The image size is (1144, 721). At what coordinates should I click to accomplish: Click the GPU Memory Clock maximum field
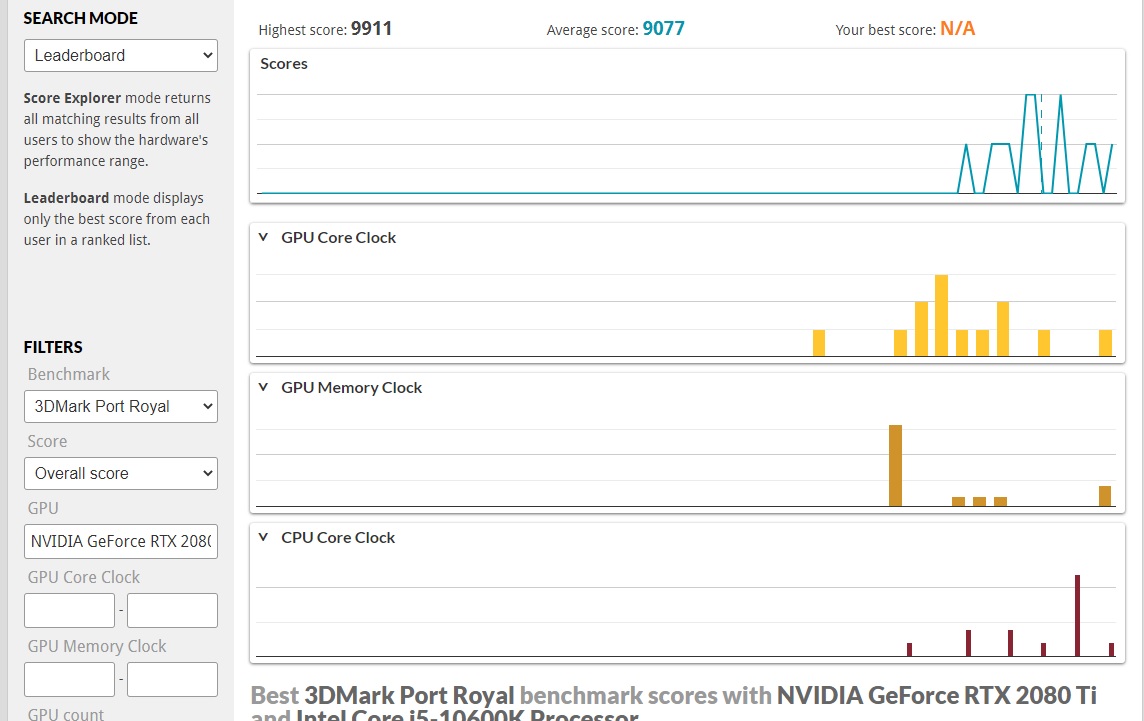pos(172,679)
